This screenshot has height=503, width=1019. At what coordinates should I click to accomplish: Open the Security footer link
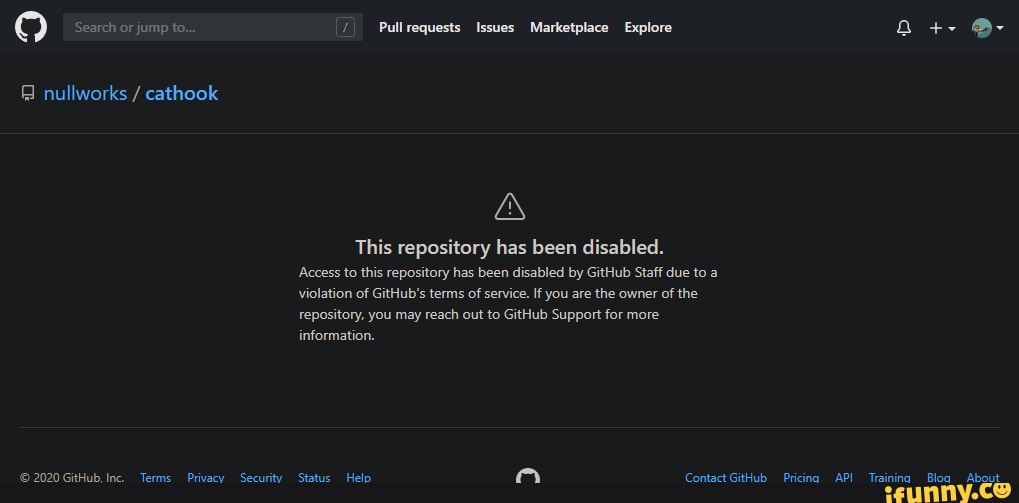coord(261,478)
